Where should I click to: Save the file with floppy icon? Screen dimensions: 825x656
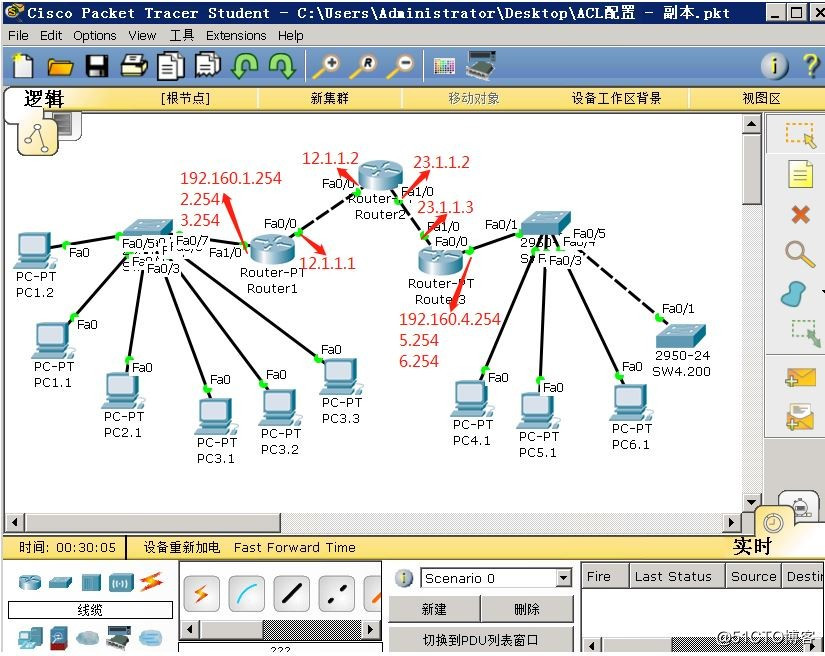97,66
